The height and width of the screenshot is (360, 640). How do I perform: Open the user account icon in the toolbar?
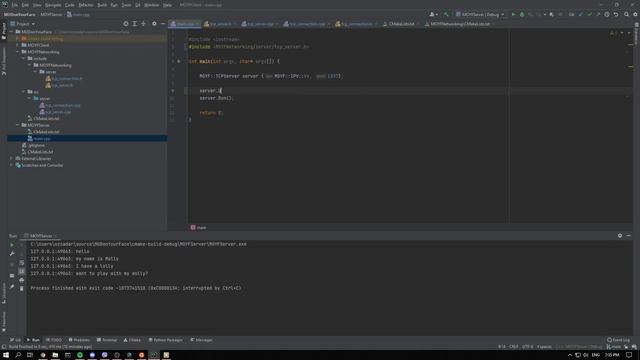tap(433, 14)
